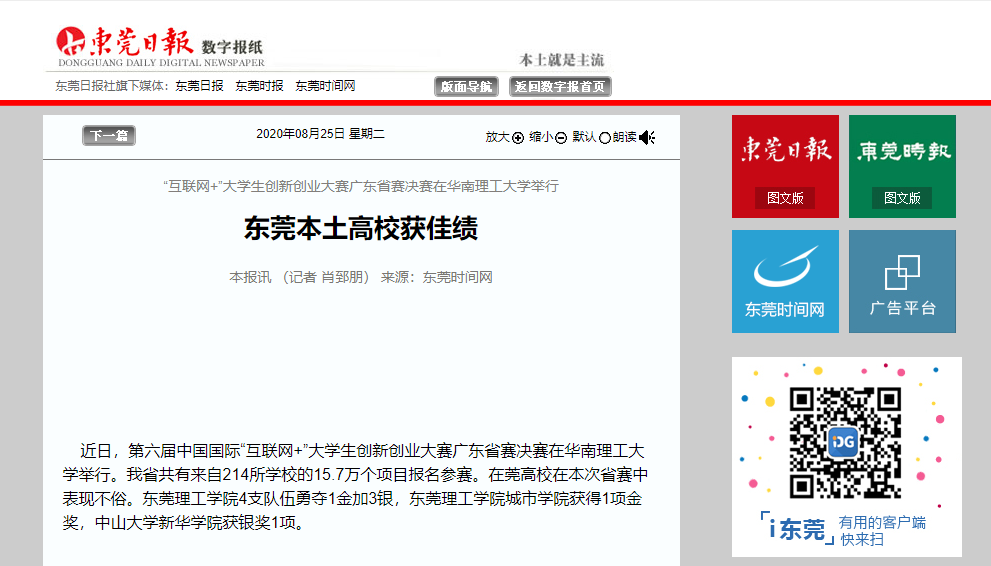
Task: Open the 东莞时间网 blue tile
Action: pyautogui.click(x=785, y=281)
